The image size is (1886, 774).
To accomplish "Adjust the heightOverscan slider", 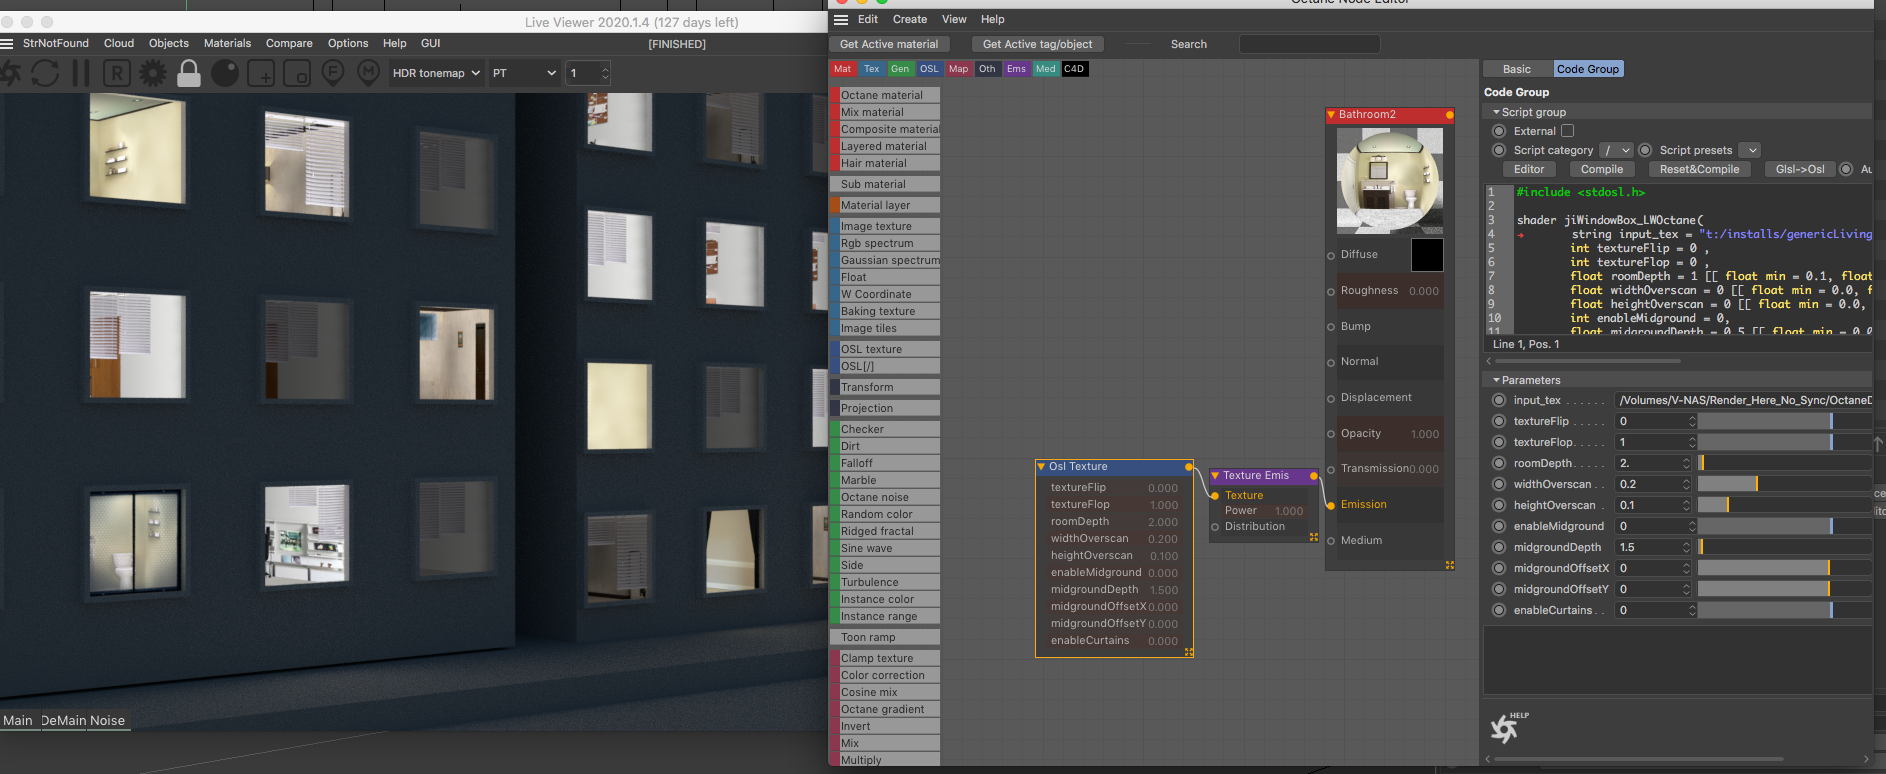I will (x=1784, y=505).
